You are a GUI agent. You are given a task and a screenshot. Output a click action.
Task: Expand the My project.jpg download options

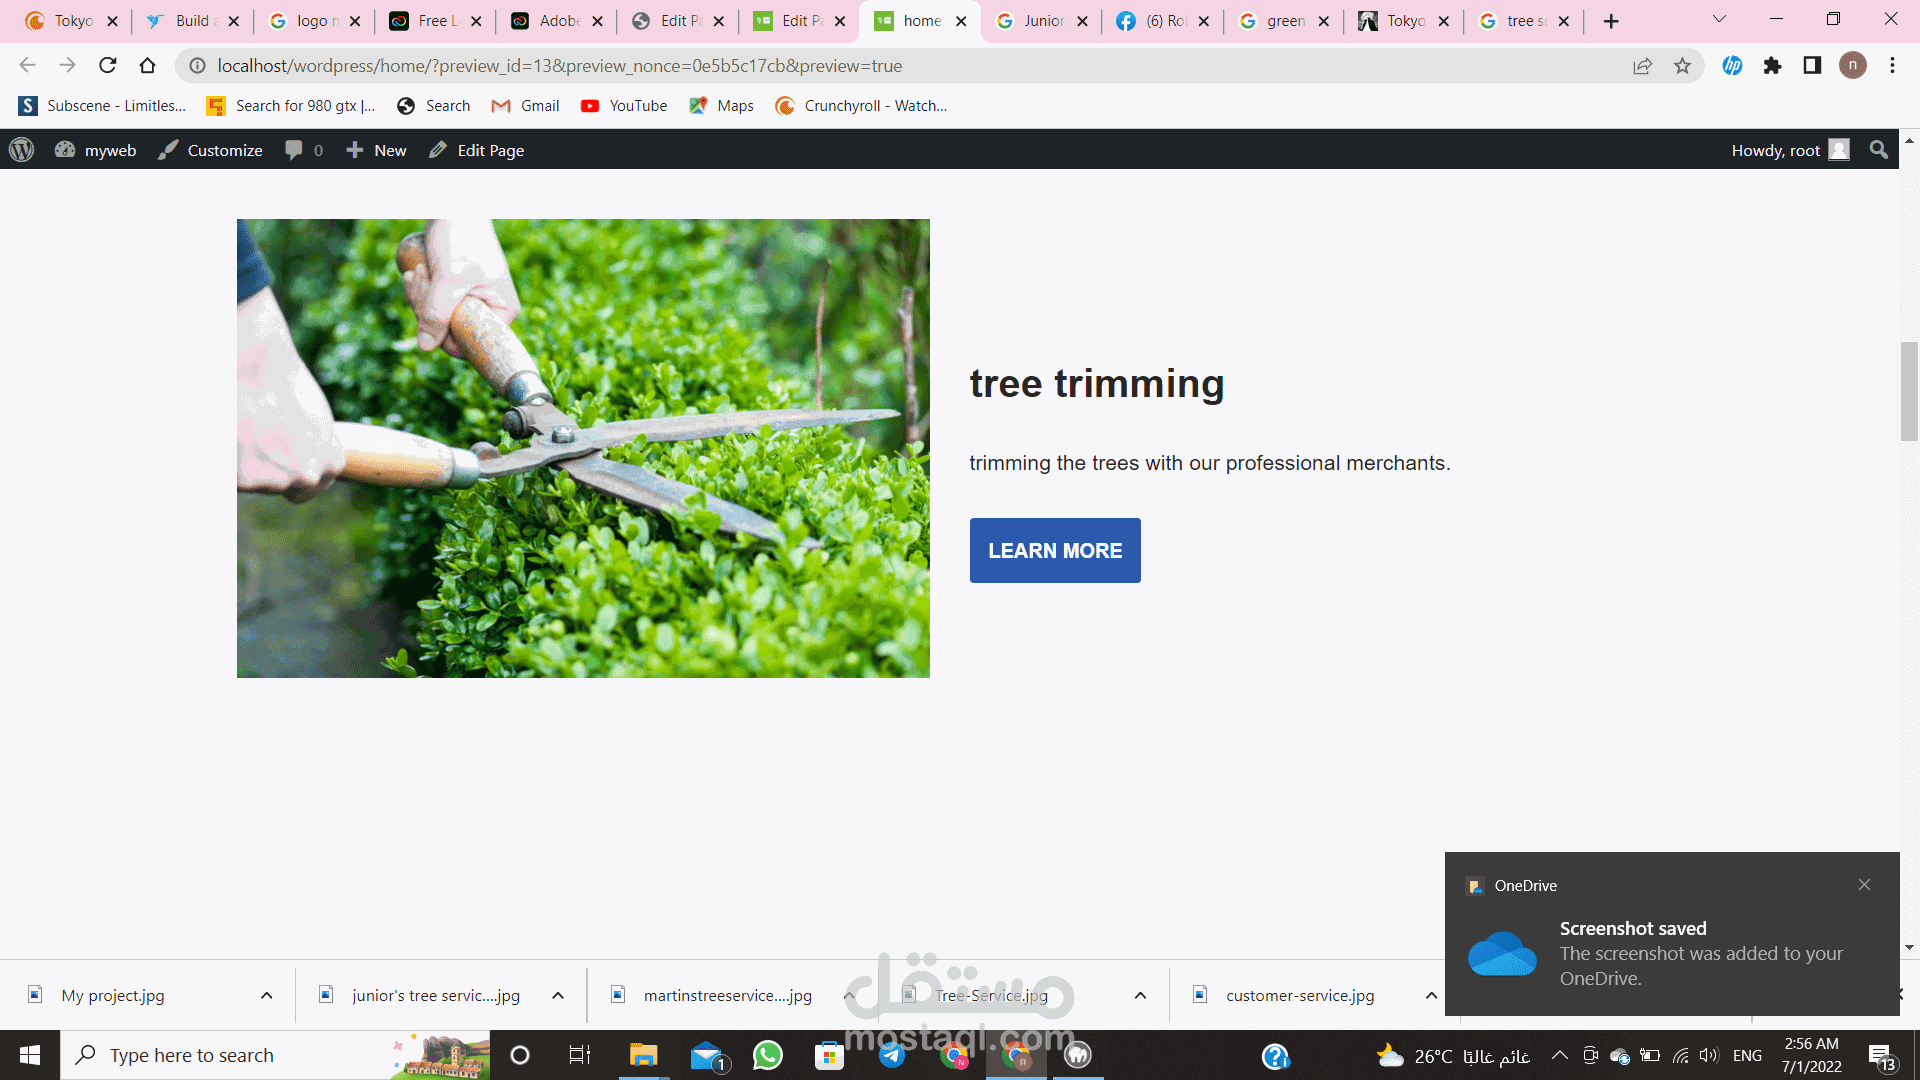[x=266, y=995]
